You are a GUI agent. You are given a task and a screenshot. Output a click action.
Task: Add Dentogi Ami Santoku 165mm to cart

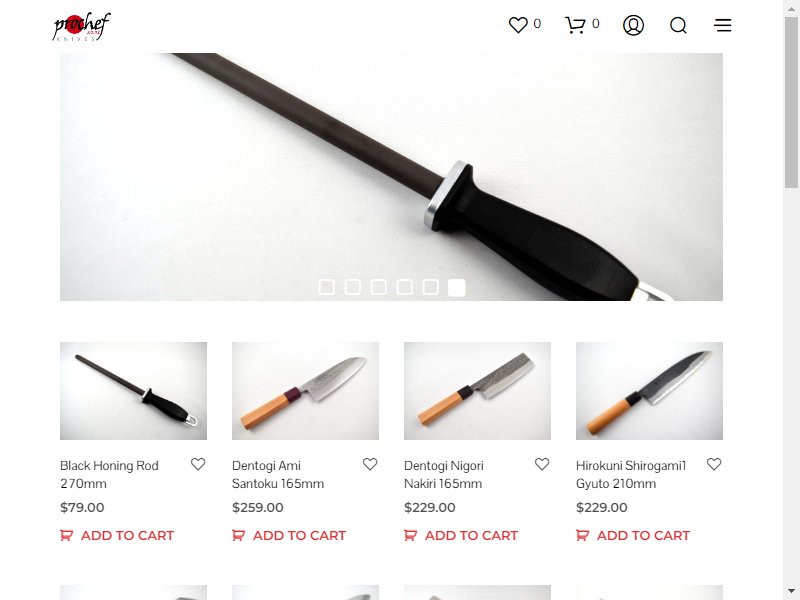click(289, 535)
